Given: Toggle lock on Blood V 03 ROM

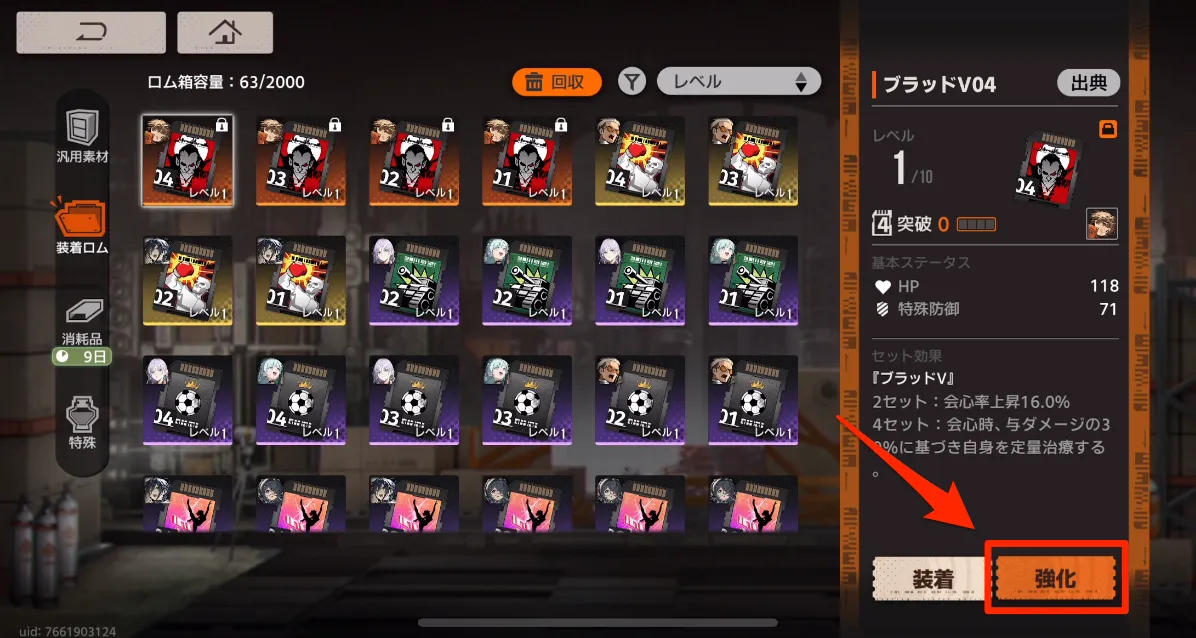Looking at the screenshot, I should (x=335, y=124).
